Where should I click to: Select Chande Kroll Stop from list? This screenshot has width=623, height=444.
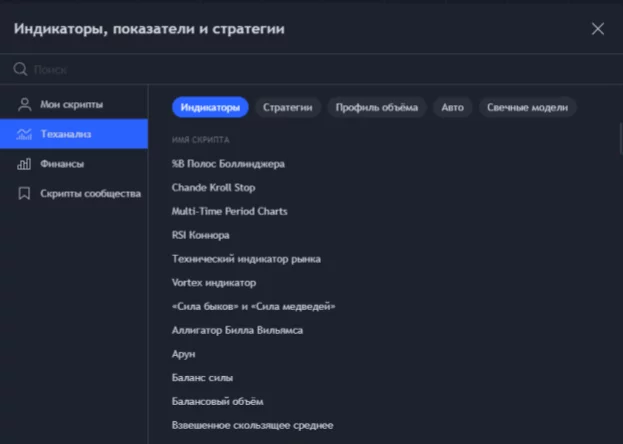(x=213, y=187)
